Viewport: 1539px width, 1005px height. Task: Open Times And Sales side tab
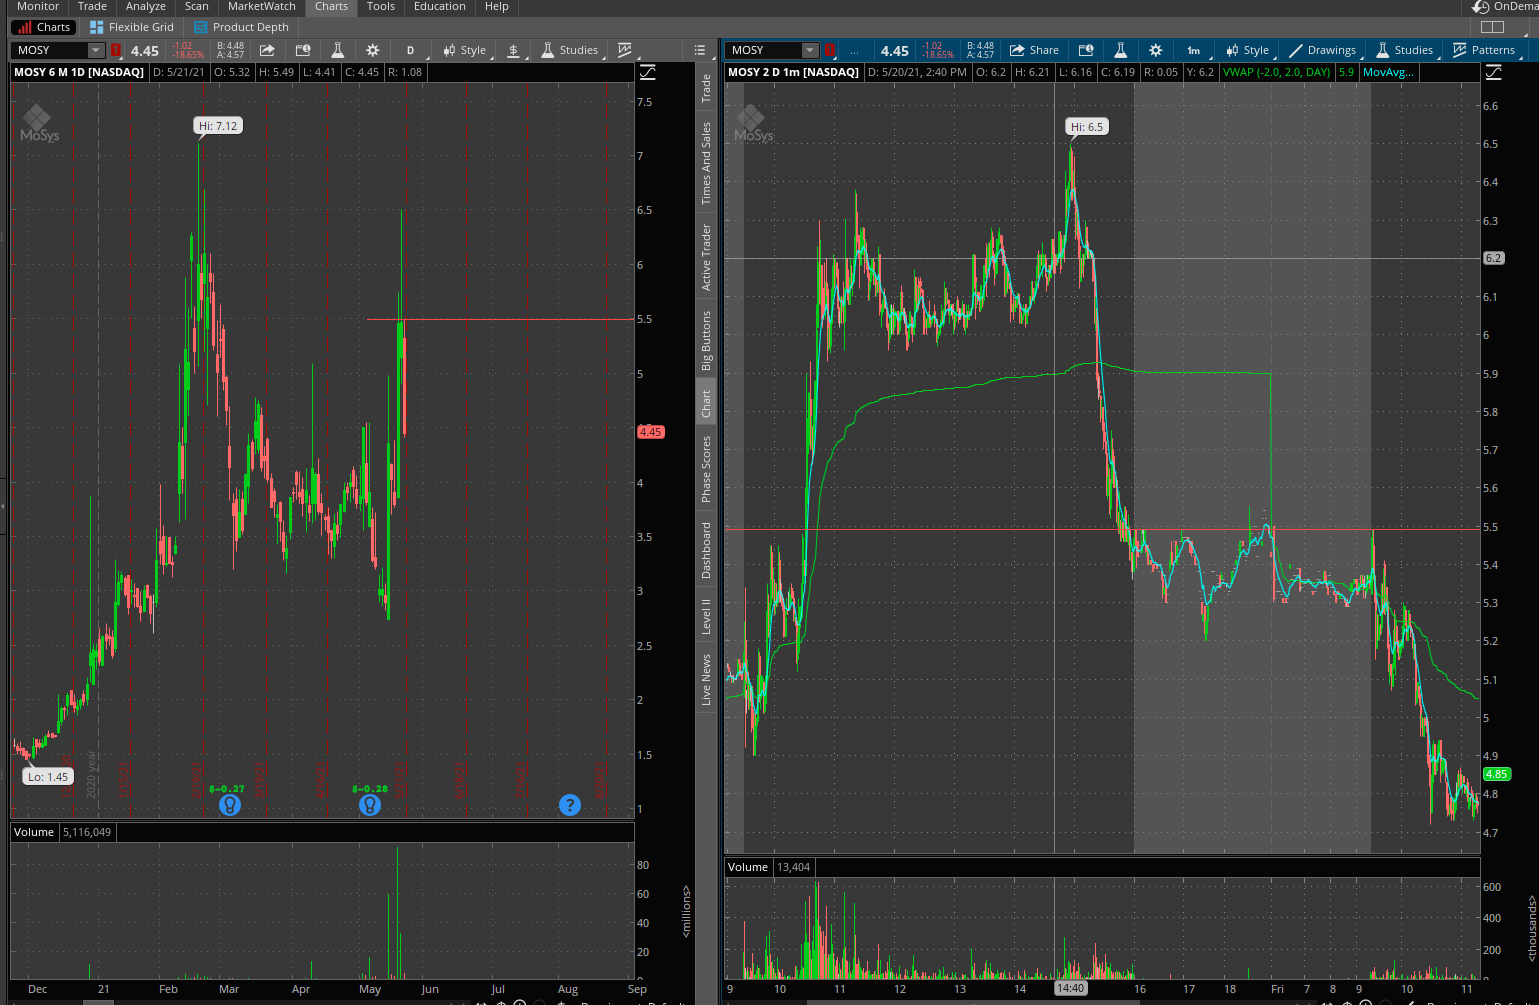(706, 163)
